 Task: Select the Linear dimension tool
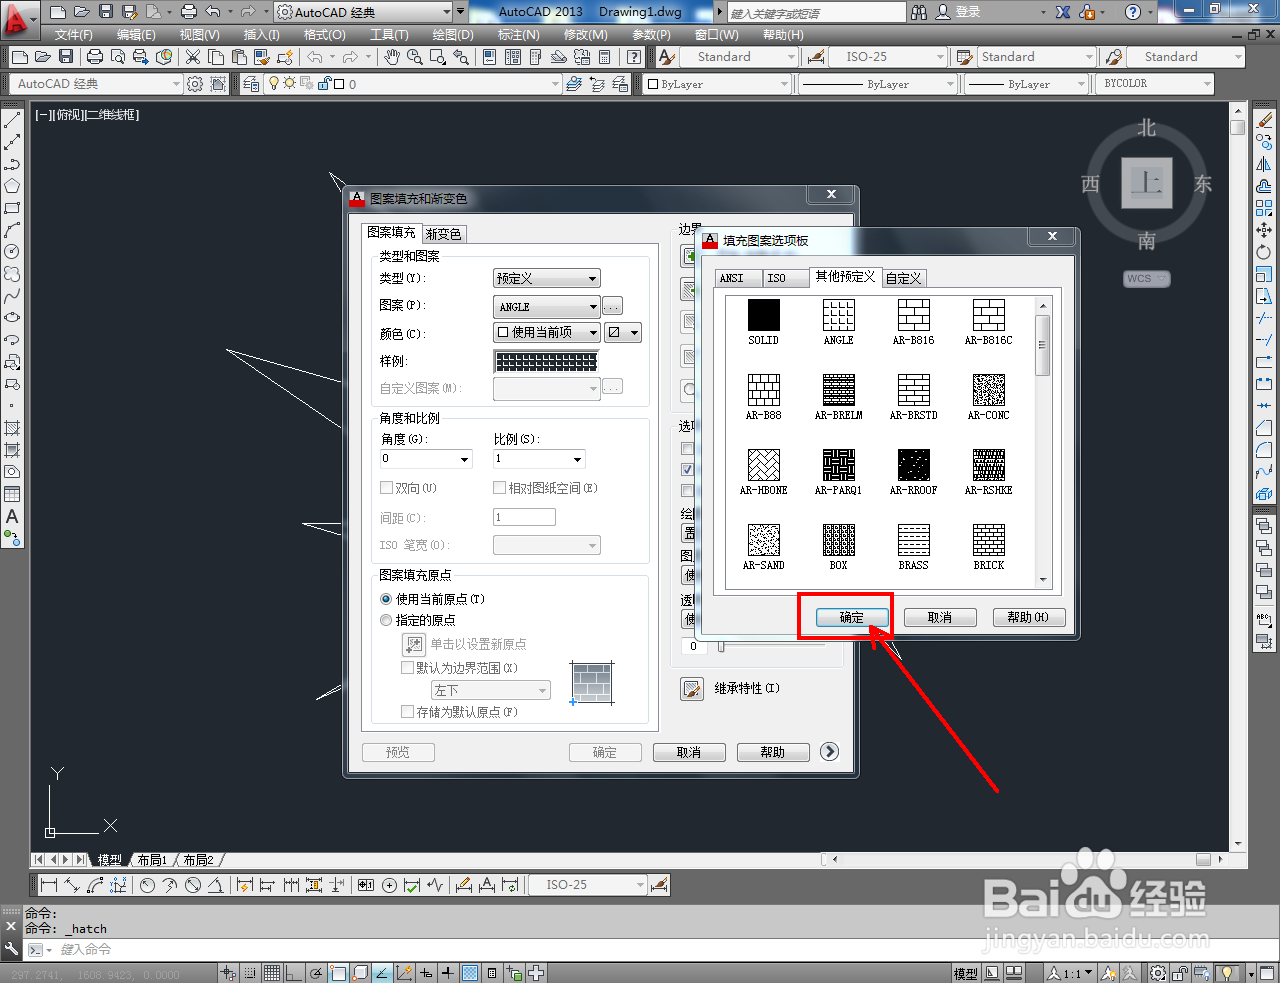pos(49,885)
